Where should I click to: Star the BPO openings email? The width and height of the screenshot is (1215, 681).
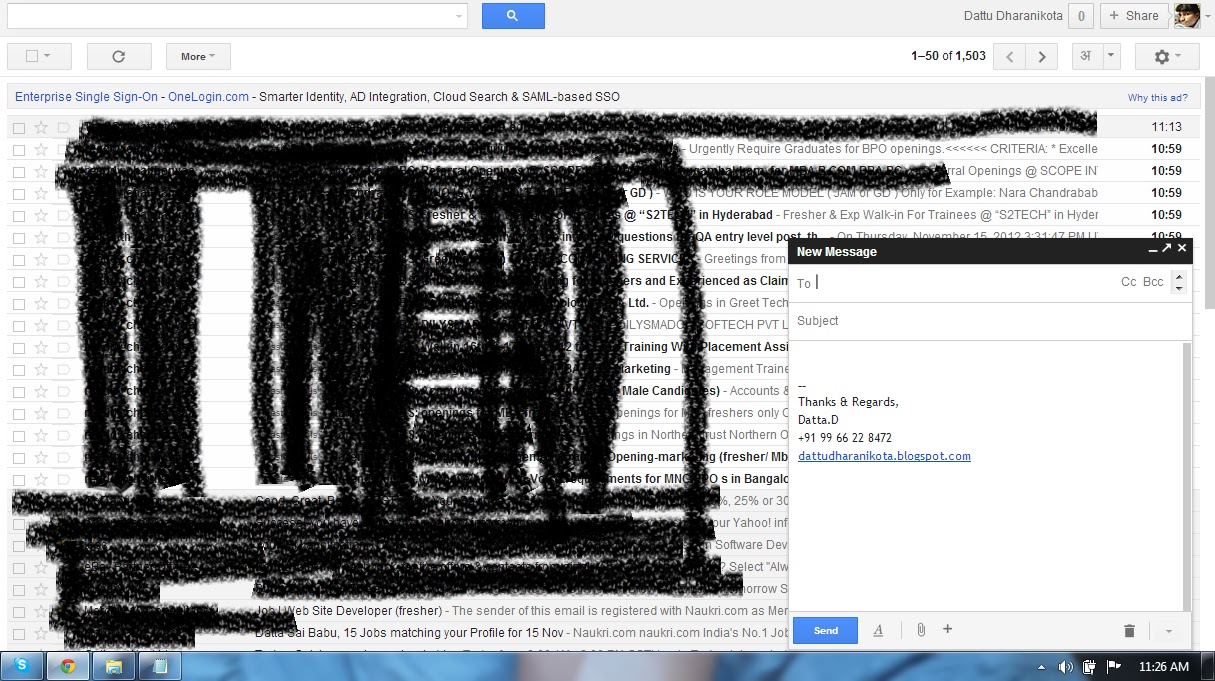click(x=41, y=149)
